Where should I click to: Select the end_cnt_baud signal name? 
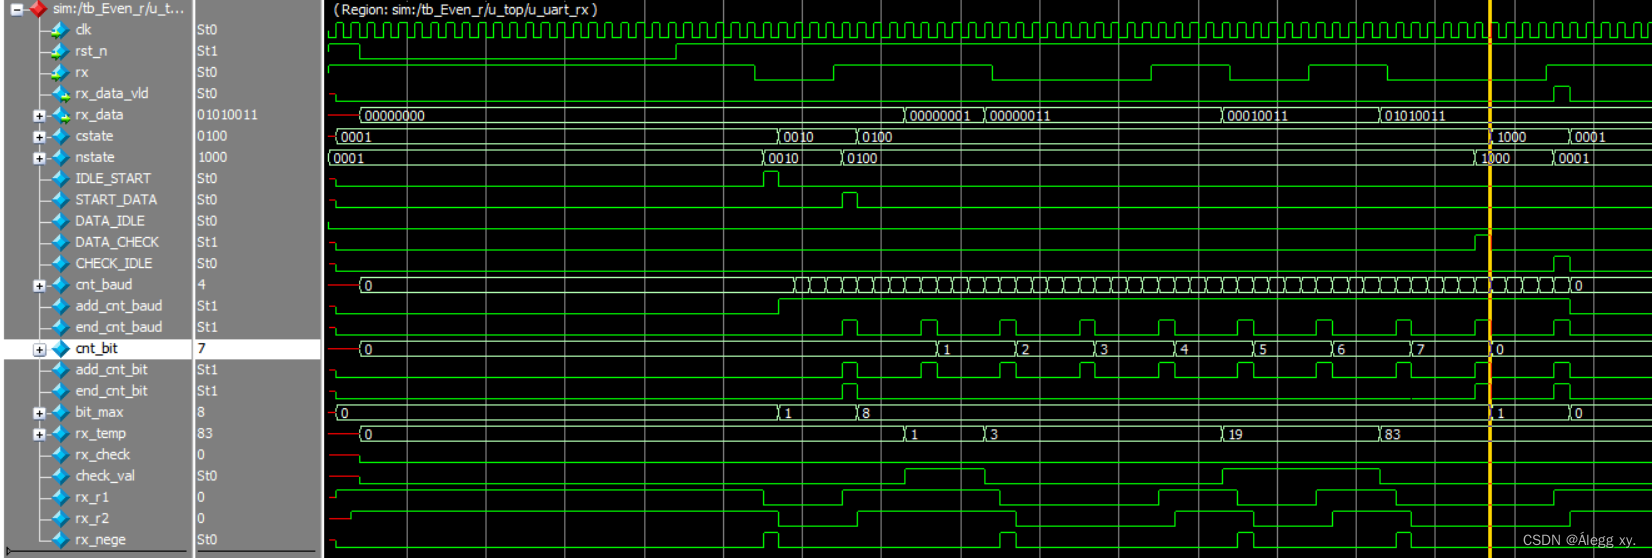click(118, 328)
